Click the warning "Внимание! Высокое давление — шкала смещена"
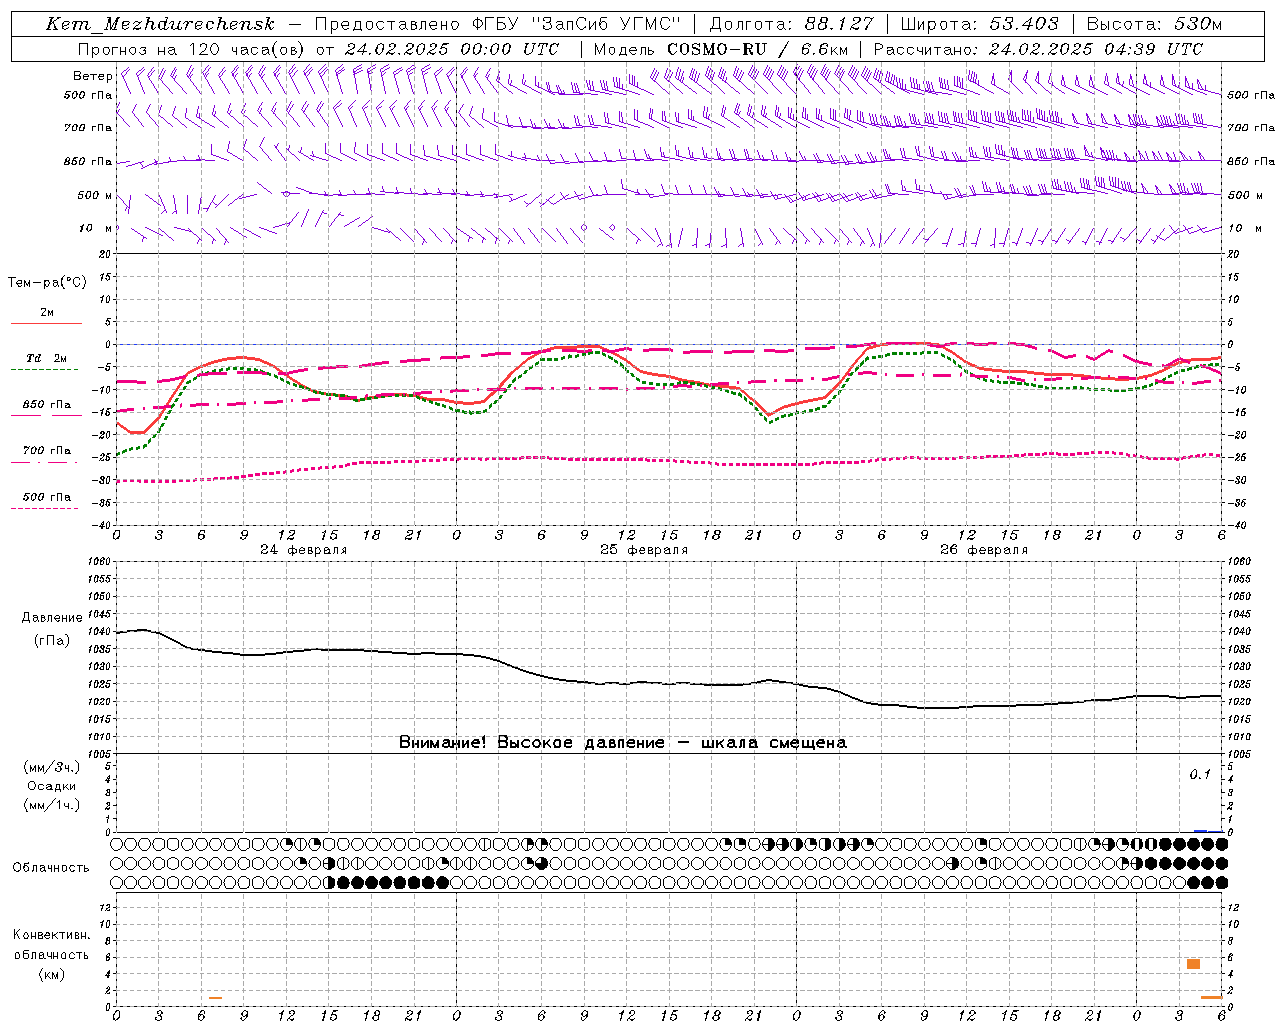 click(x=623, y=742)
